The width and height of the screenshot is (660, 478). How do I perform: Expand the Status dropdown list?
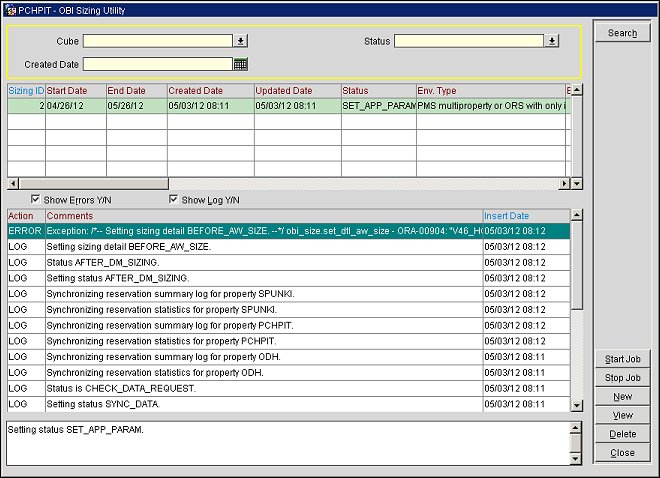click(x=551, y=41)
